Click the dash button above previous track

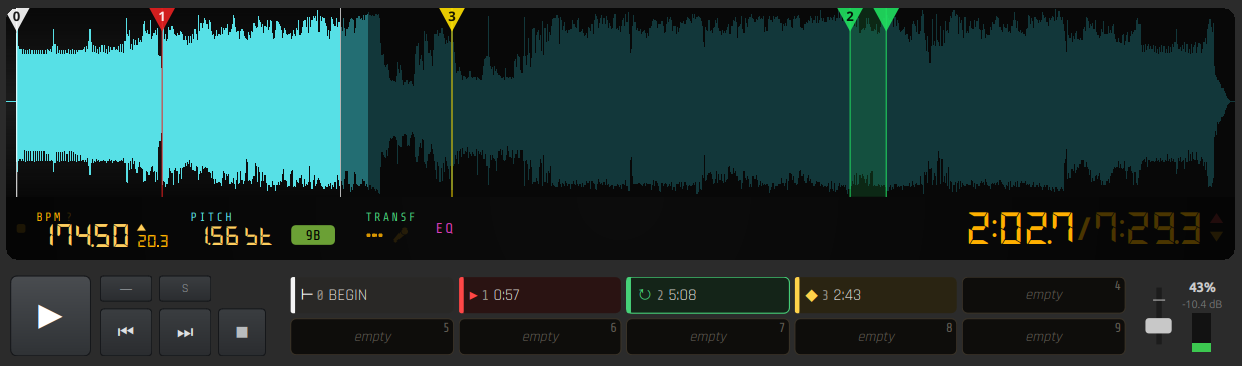(x=126, y=289)
